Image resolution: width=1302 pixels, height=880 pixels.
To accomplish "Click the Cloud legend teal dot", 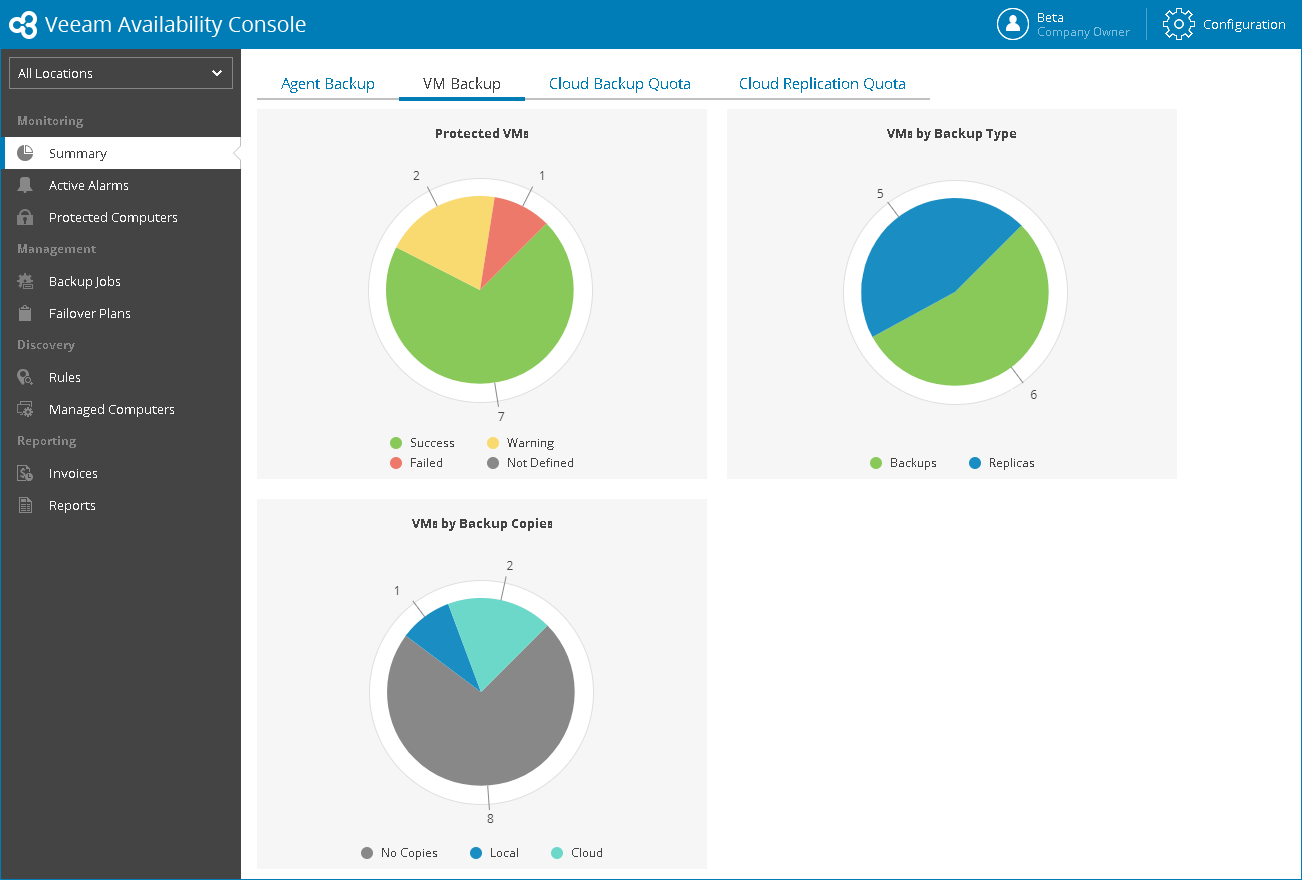I will [x=557, y=853].
